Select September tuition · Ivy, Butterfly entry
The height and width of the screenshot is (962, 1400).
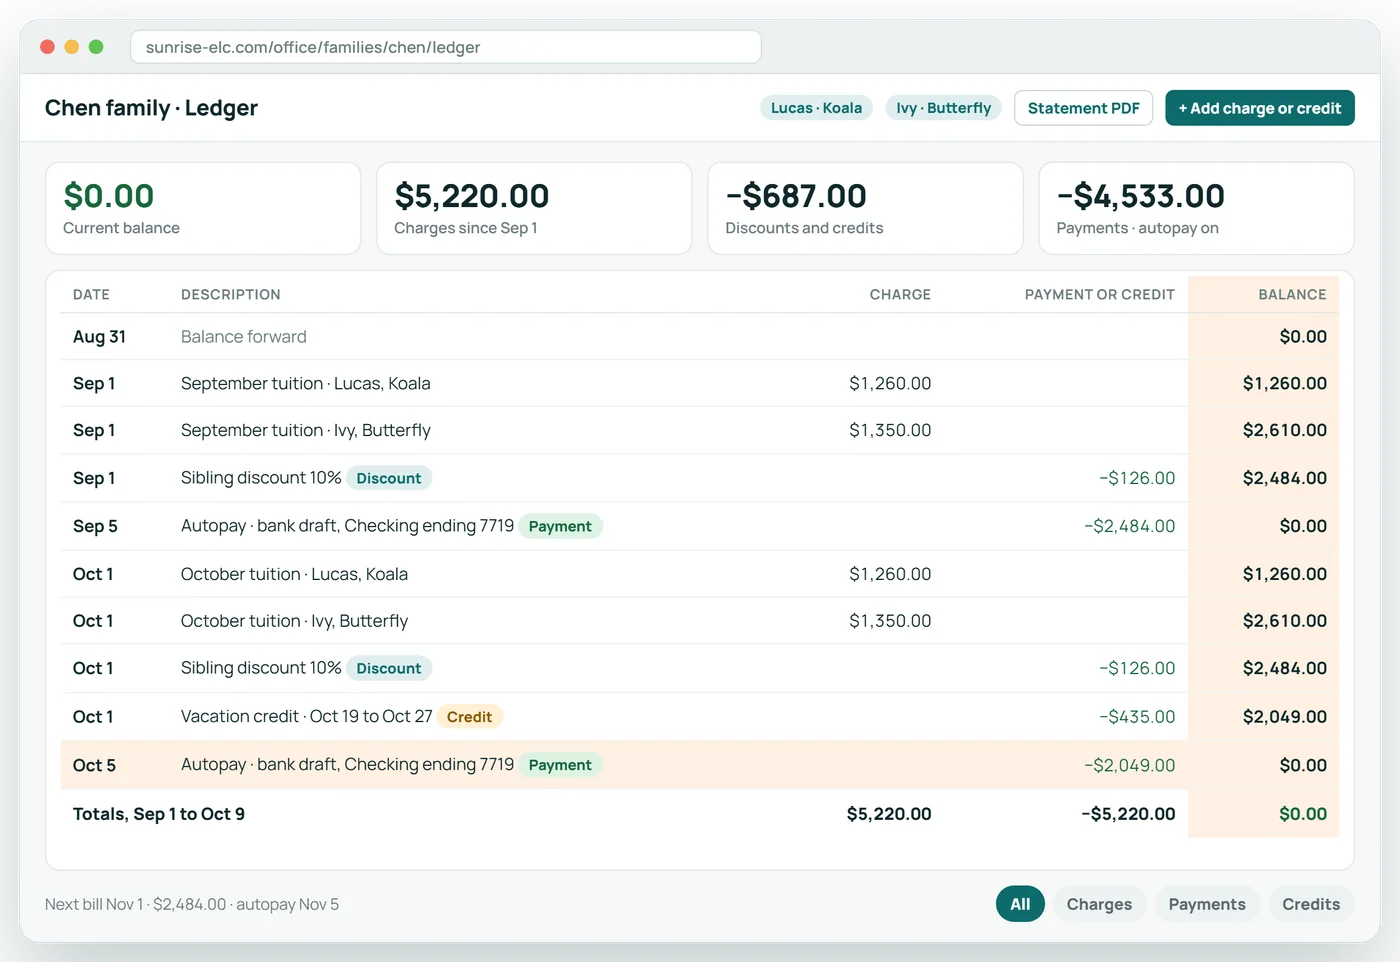(306, 431)
